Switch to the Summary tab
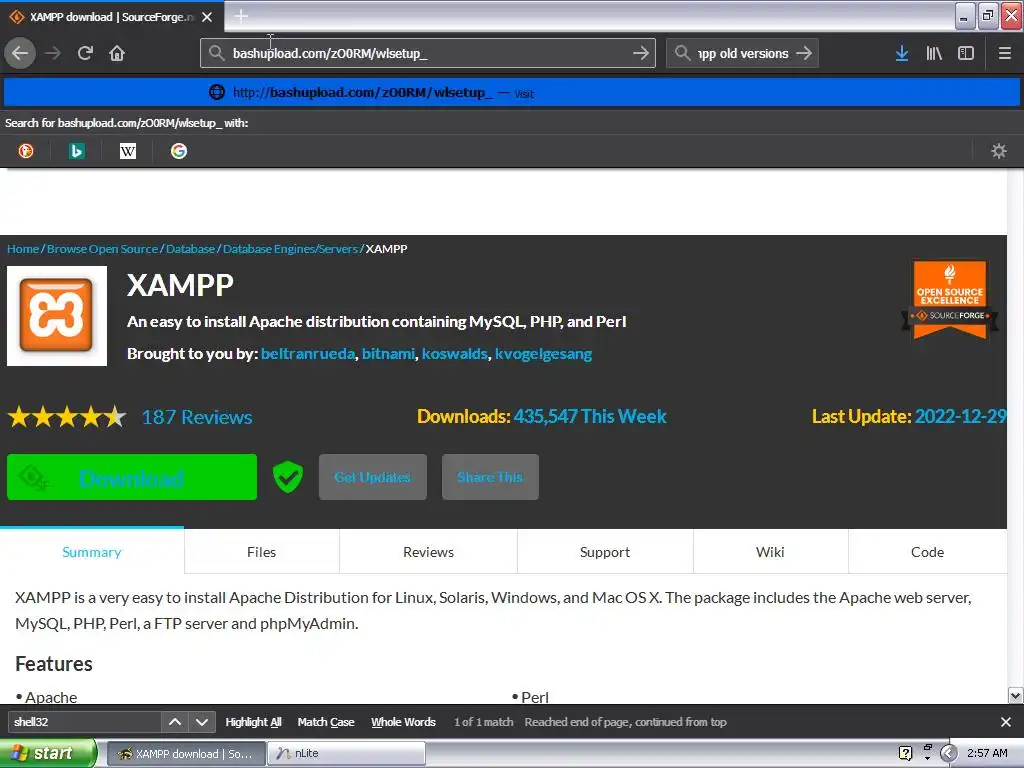 [x=92, y=551]
